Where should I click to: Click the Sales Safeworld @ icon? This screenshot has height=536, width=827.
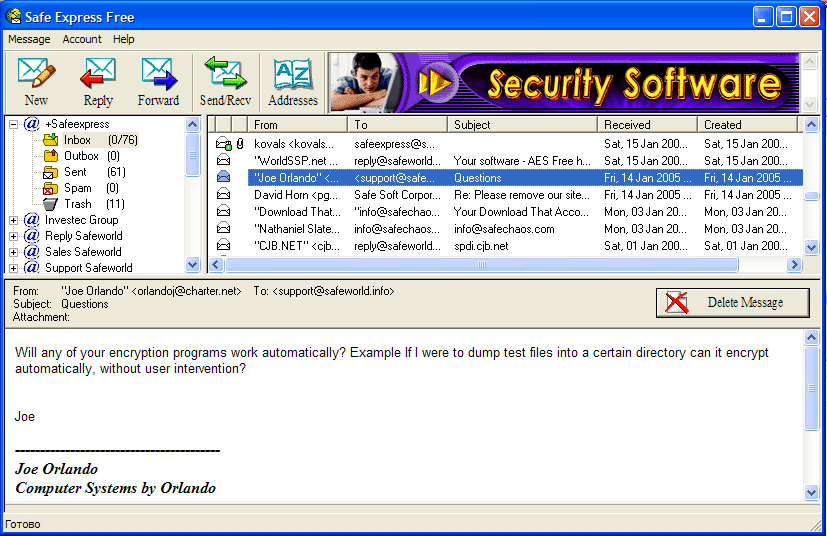(x=32, y=252)
